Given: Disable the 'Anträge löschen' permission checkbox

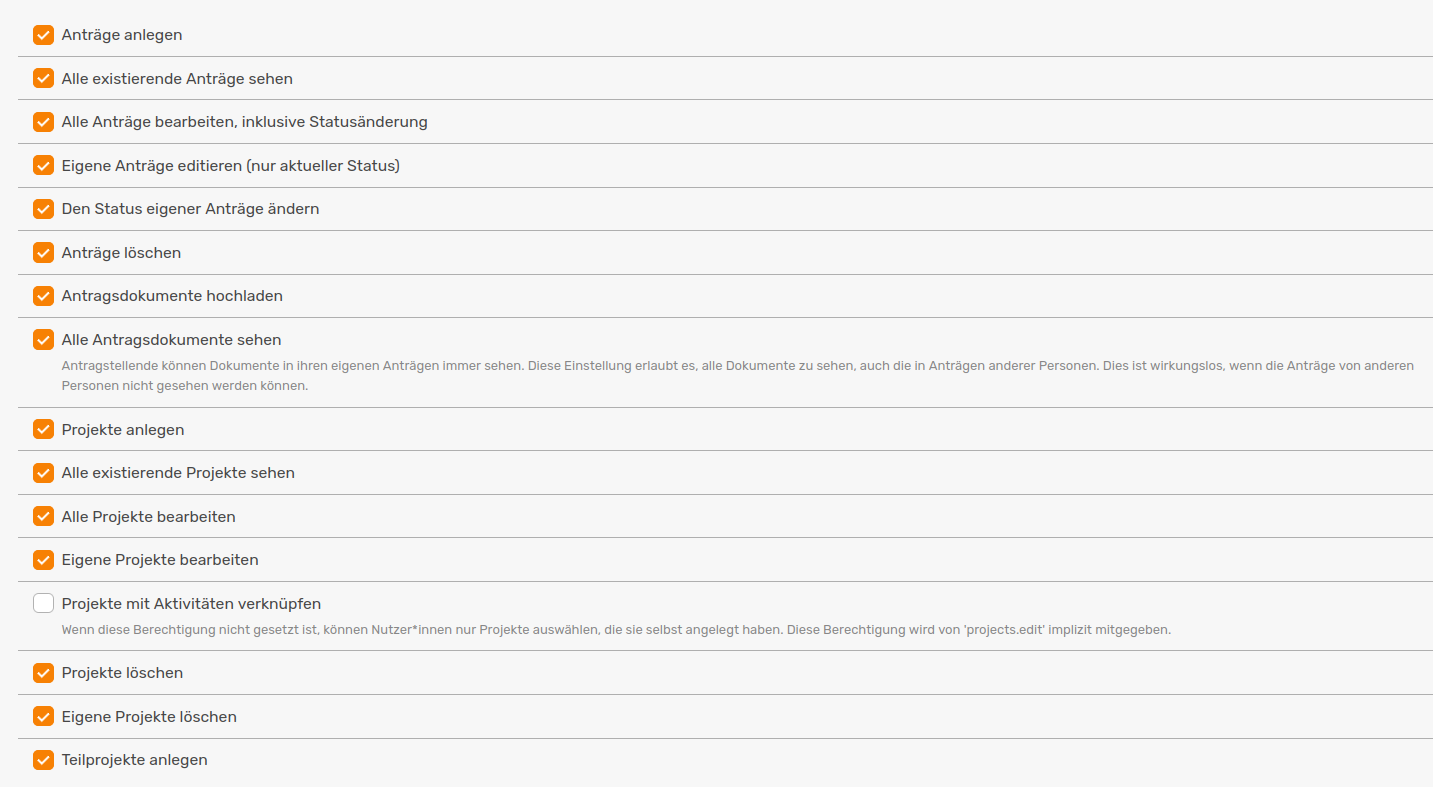Looking at the screenshot, I should click(x=43, y=253).
